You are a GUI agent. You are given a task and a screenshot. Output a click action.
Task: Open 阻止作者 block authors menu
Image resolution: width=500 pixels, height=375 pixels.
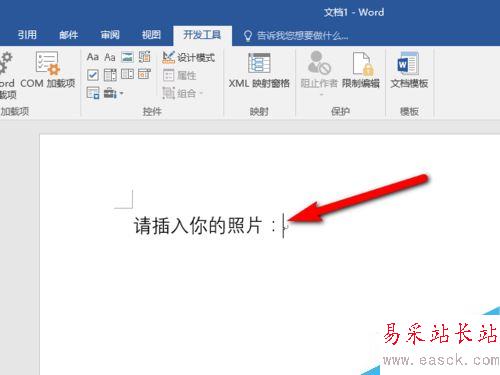point(319,73)
